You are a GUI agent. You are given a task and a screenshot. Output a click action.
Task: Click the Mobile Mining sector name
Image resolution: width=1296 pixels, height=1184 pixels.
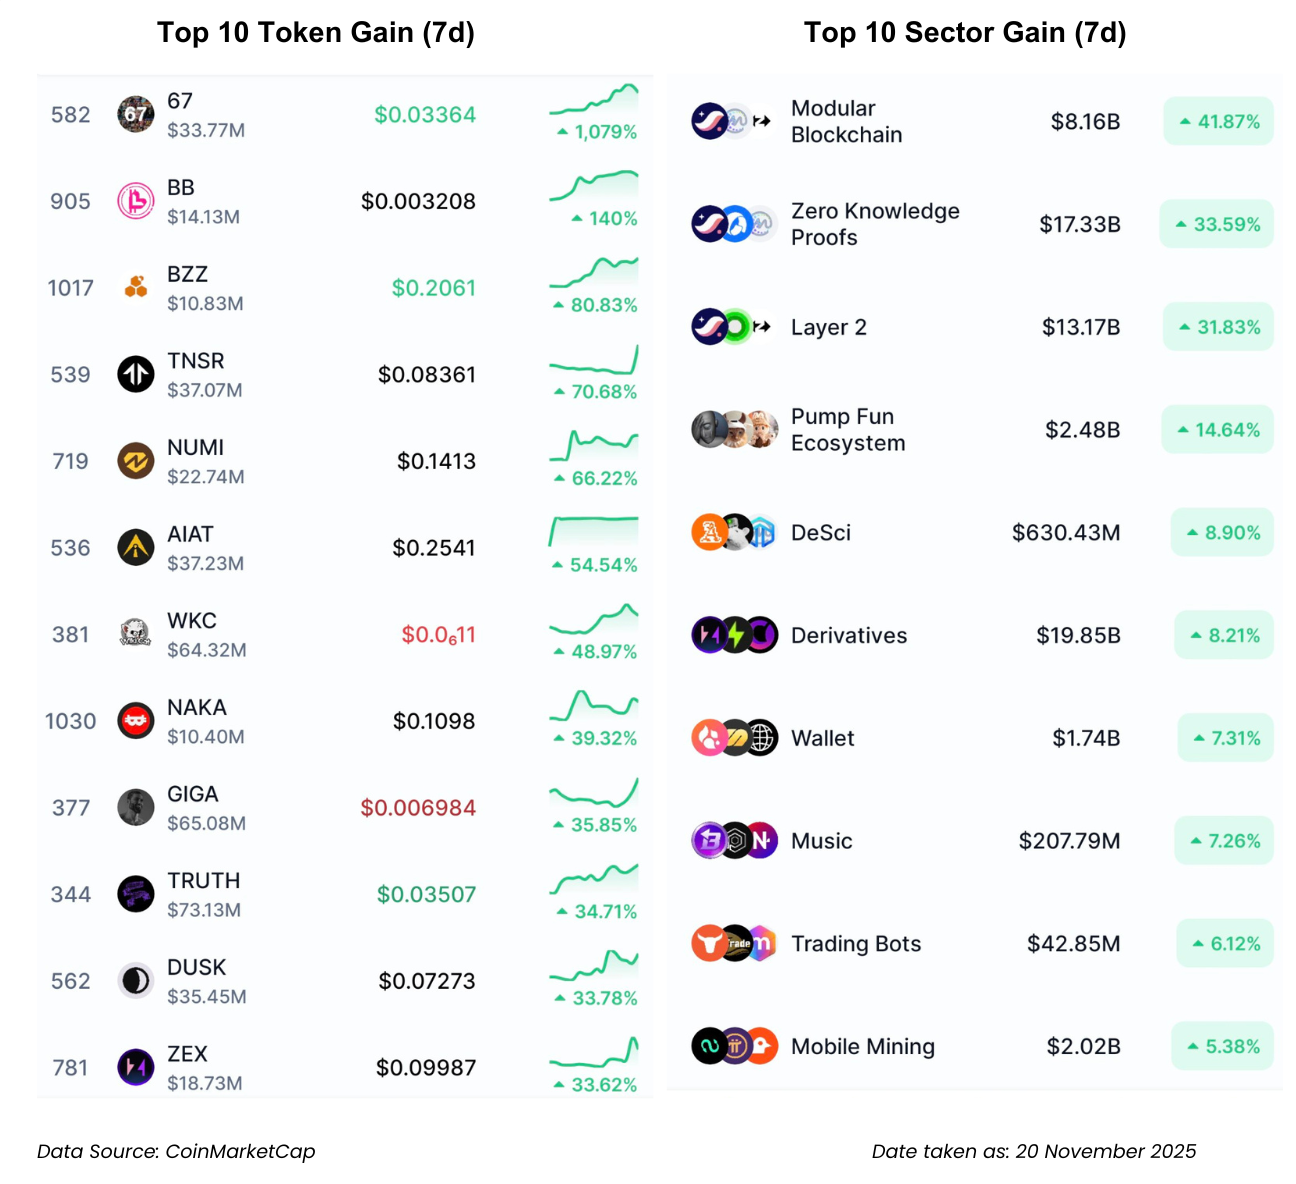click(x=862, y=1047)
